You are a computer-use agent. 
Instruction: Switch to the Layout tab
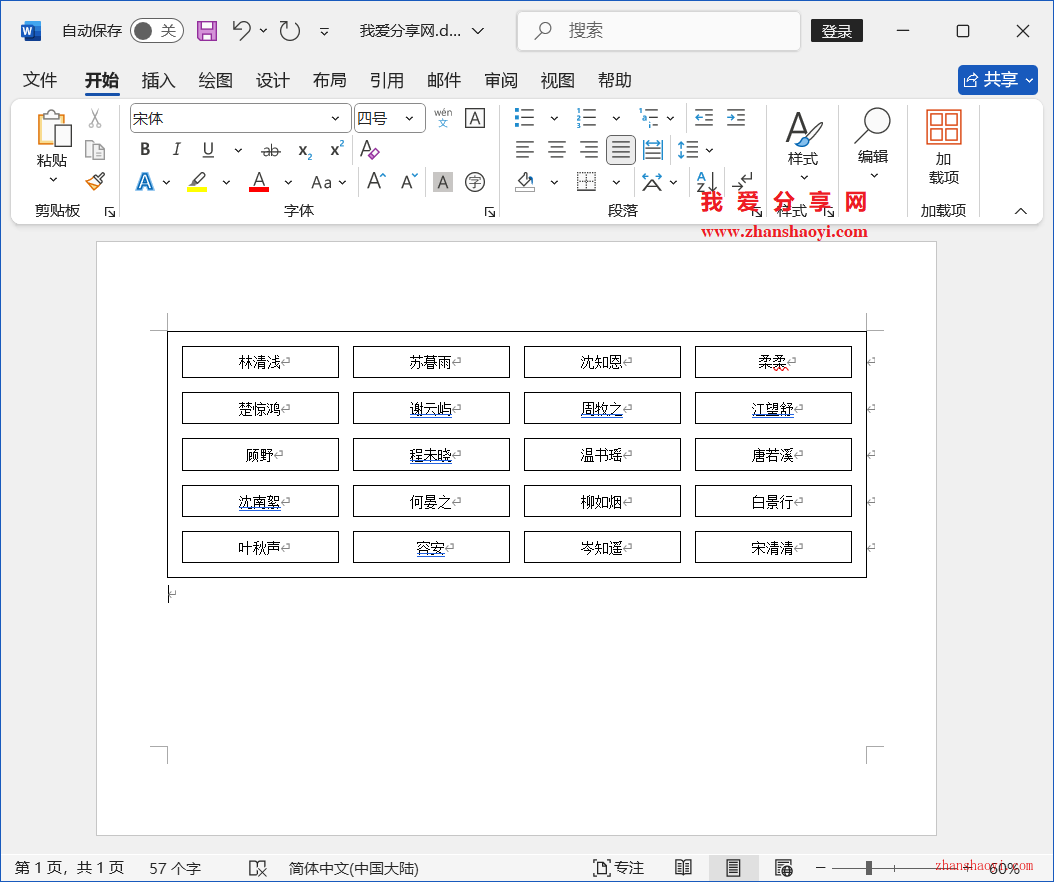pyautogui.click(x=329, y=80)
